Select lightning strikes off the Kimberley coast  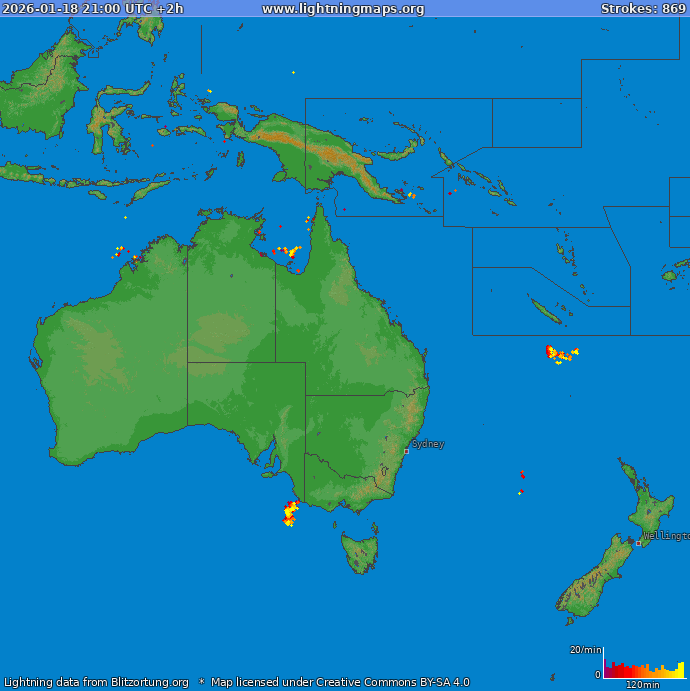tap(119, 251)
